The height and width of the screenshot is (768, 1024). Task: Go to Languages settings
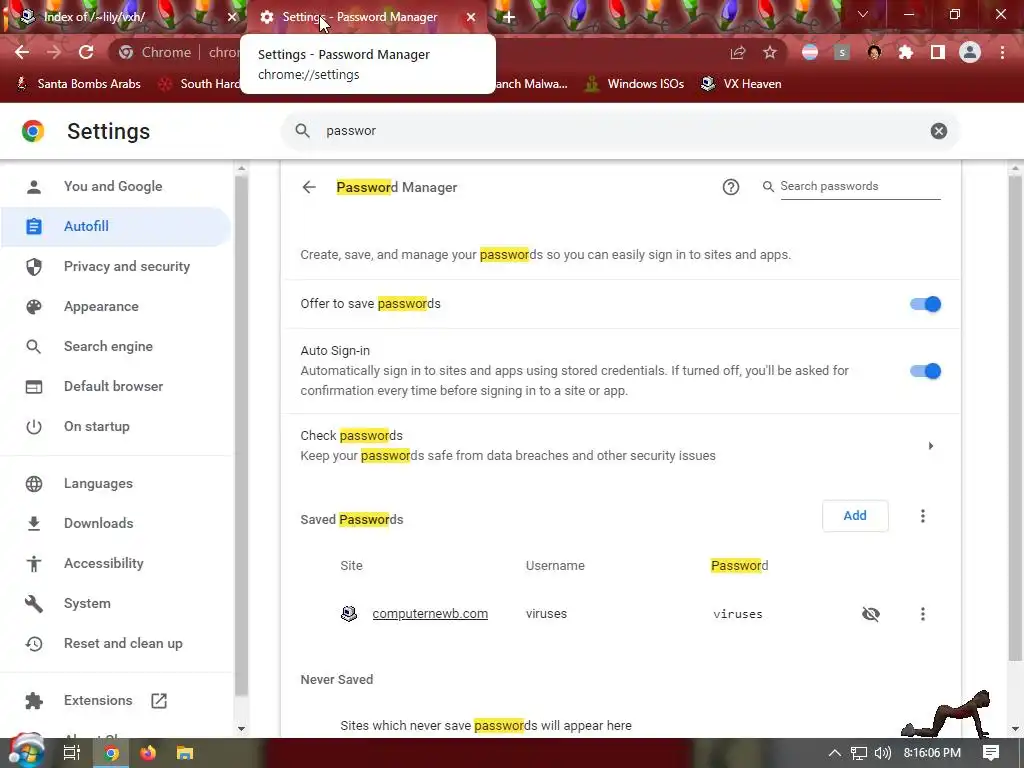click(98, 483)
